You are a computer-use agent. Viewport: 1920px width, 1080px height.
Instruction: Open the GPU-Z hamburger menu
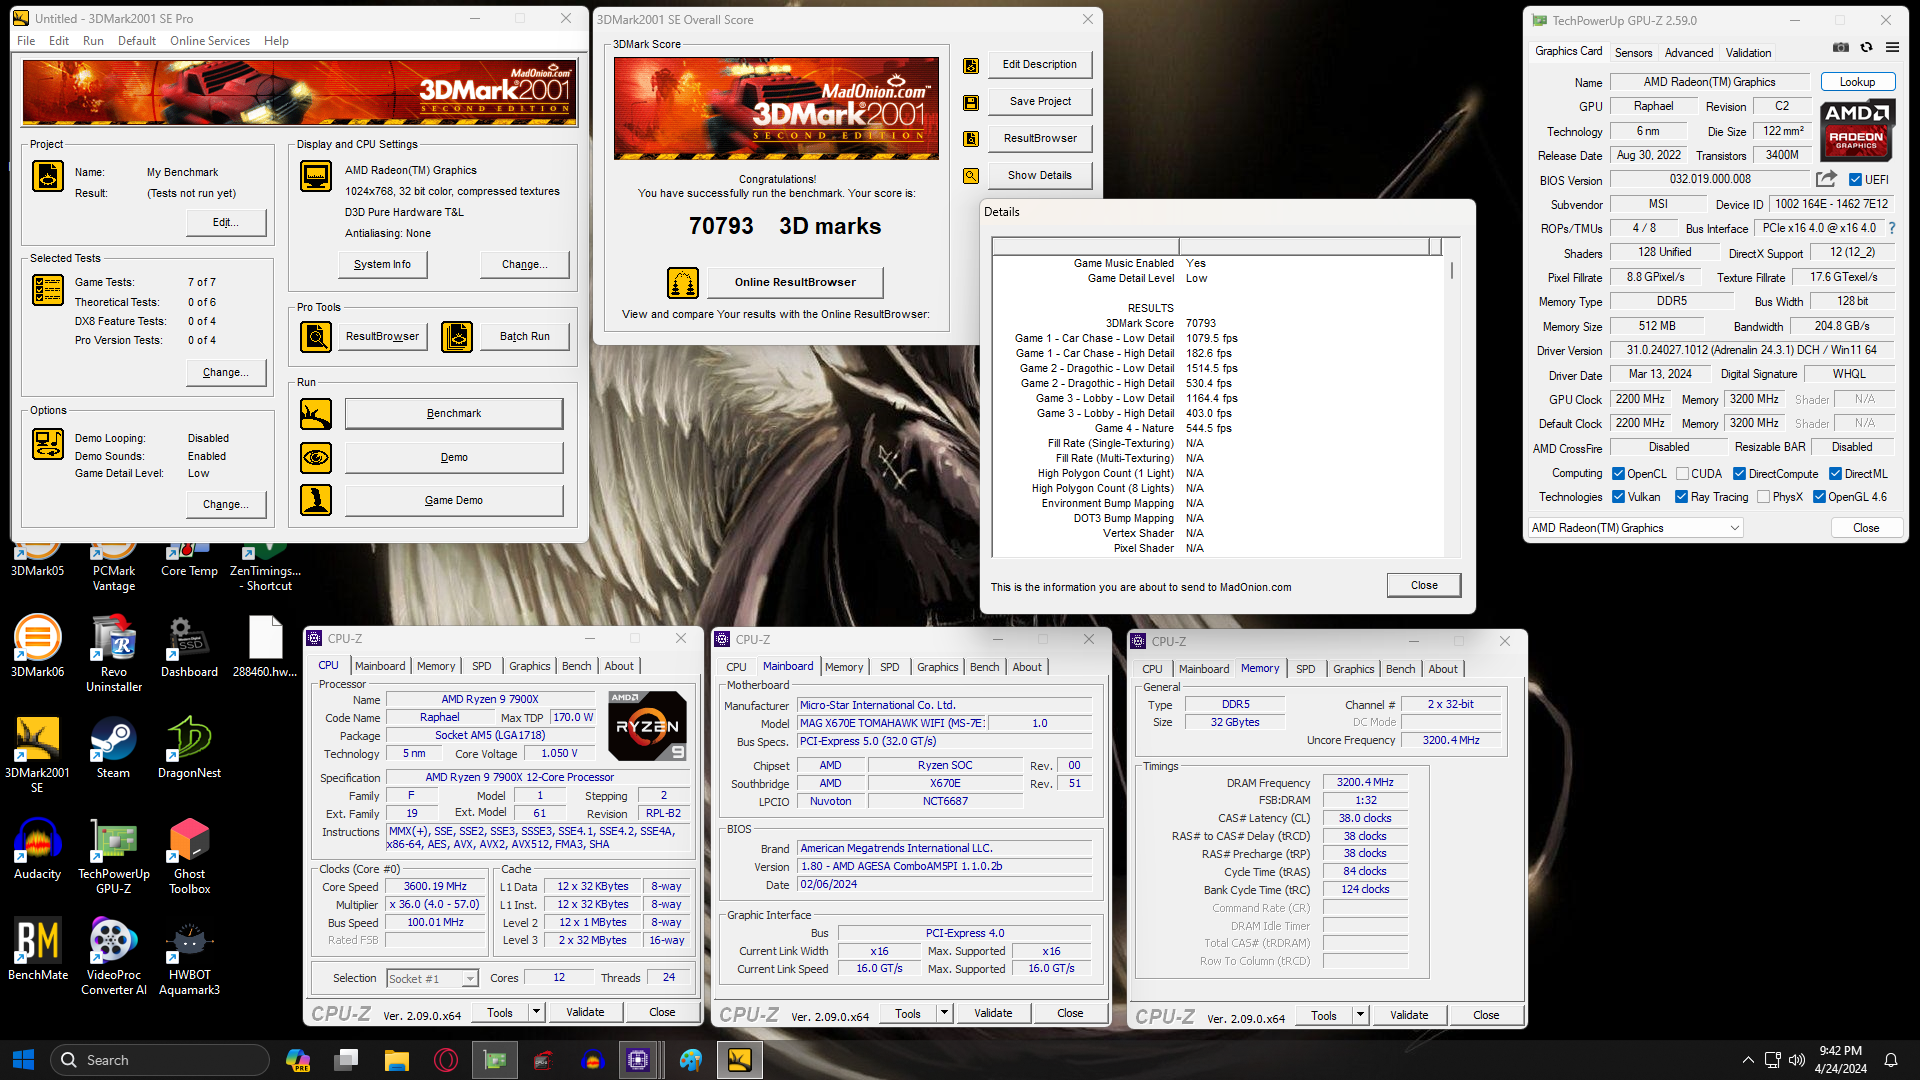[1892, 47]
